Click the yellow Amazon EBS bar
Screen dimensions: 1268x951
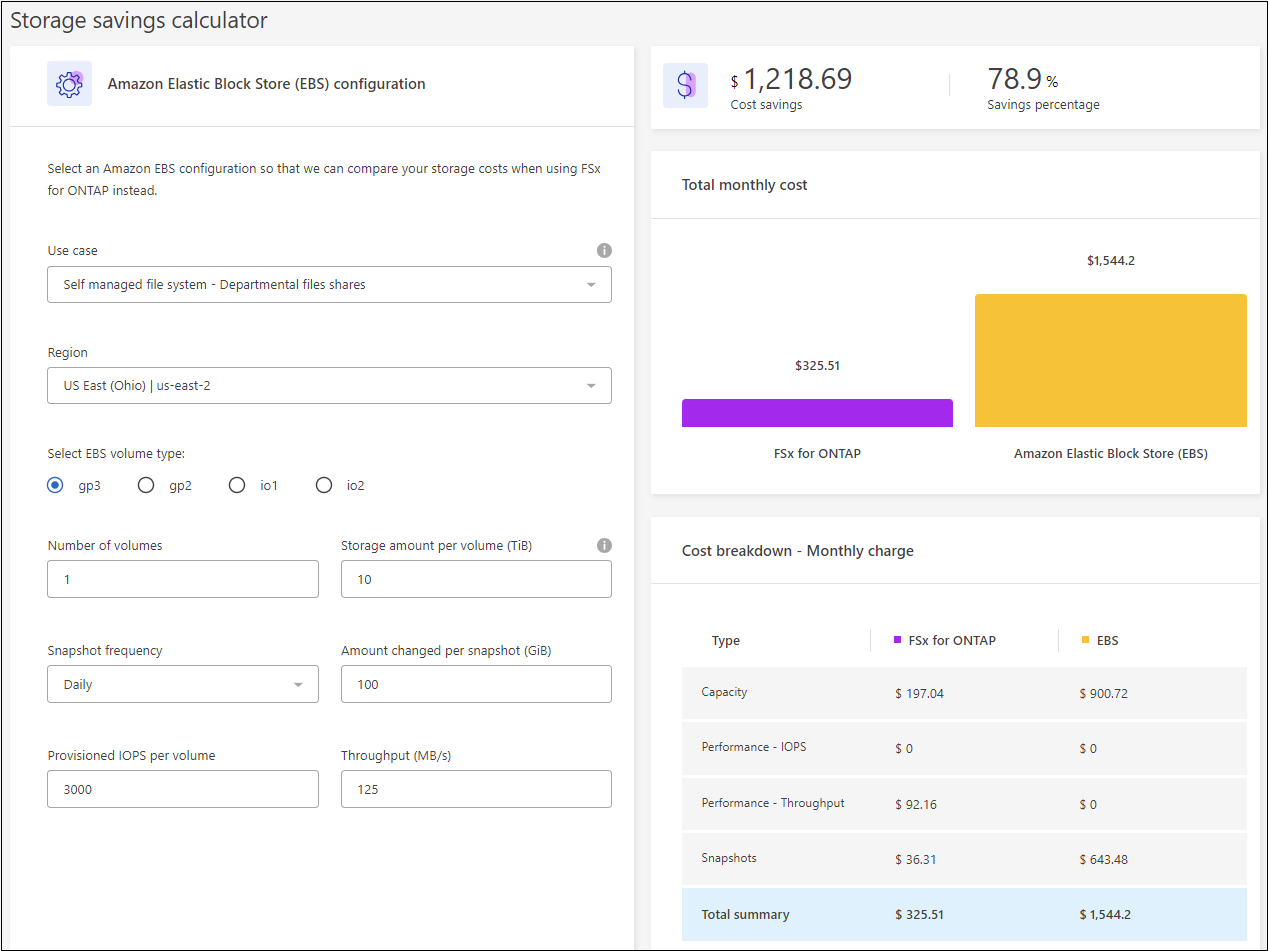click(1110, 361)
